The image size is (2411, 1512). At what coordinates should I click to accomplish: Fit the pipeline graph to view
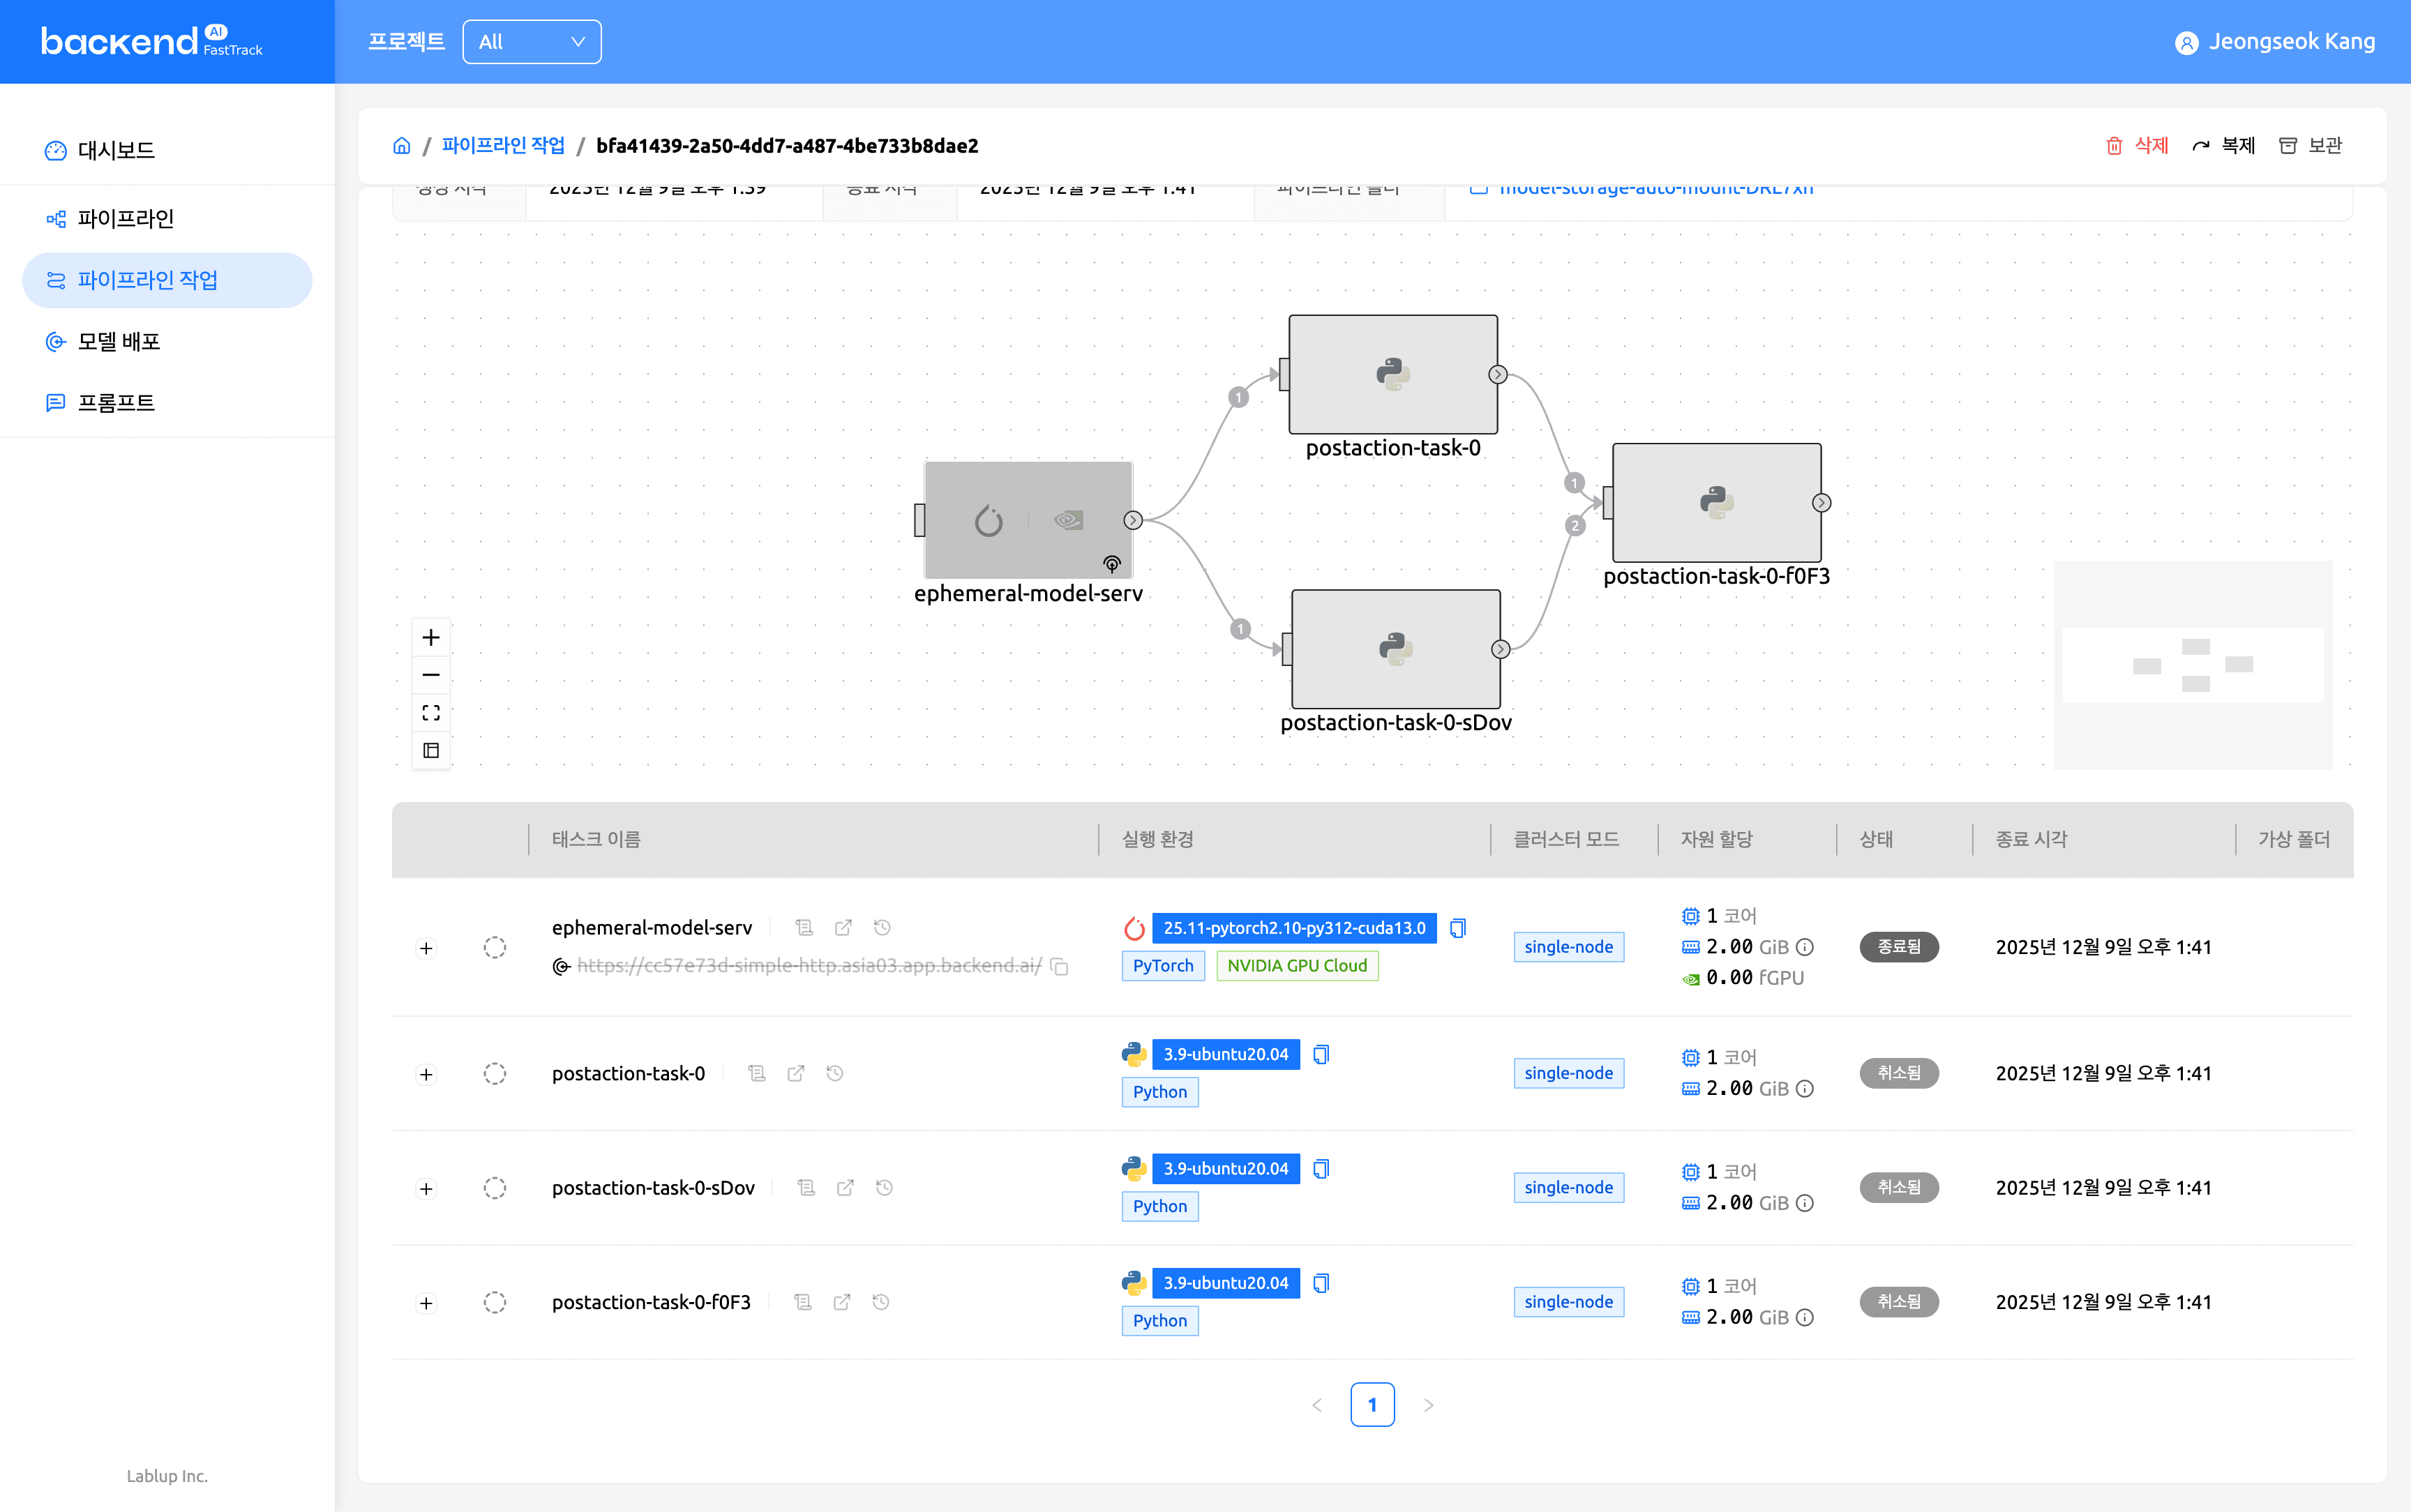431,713
